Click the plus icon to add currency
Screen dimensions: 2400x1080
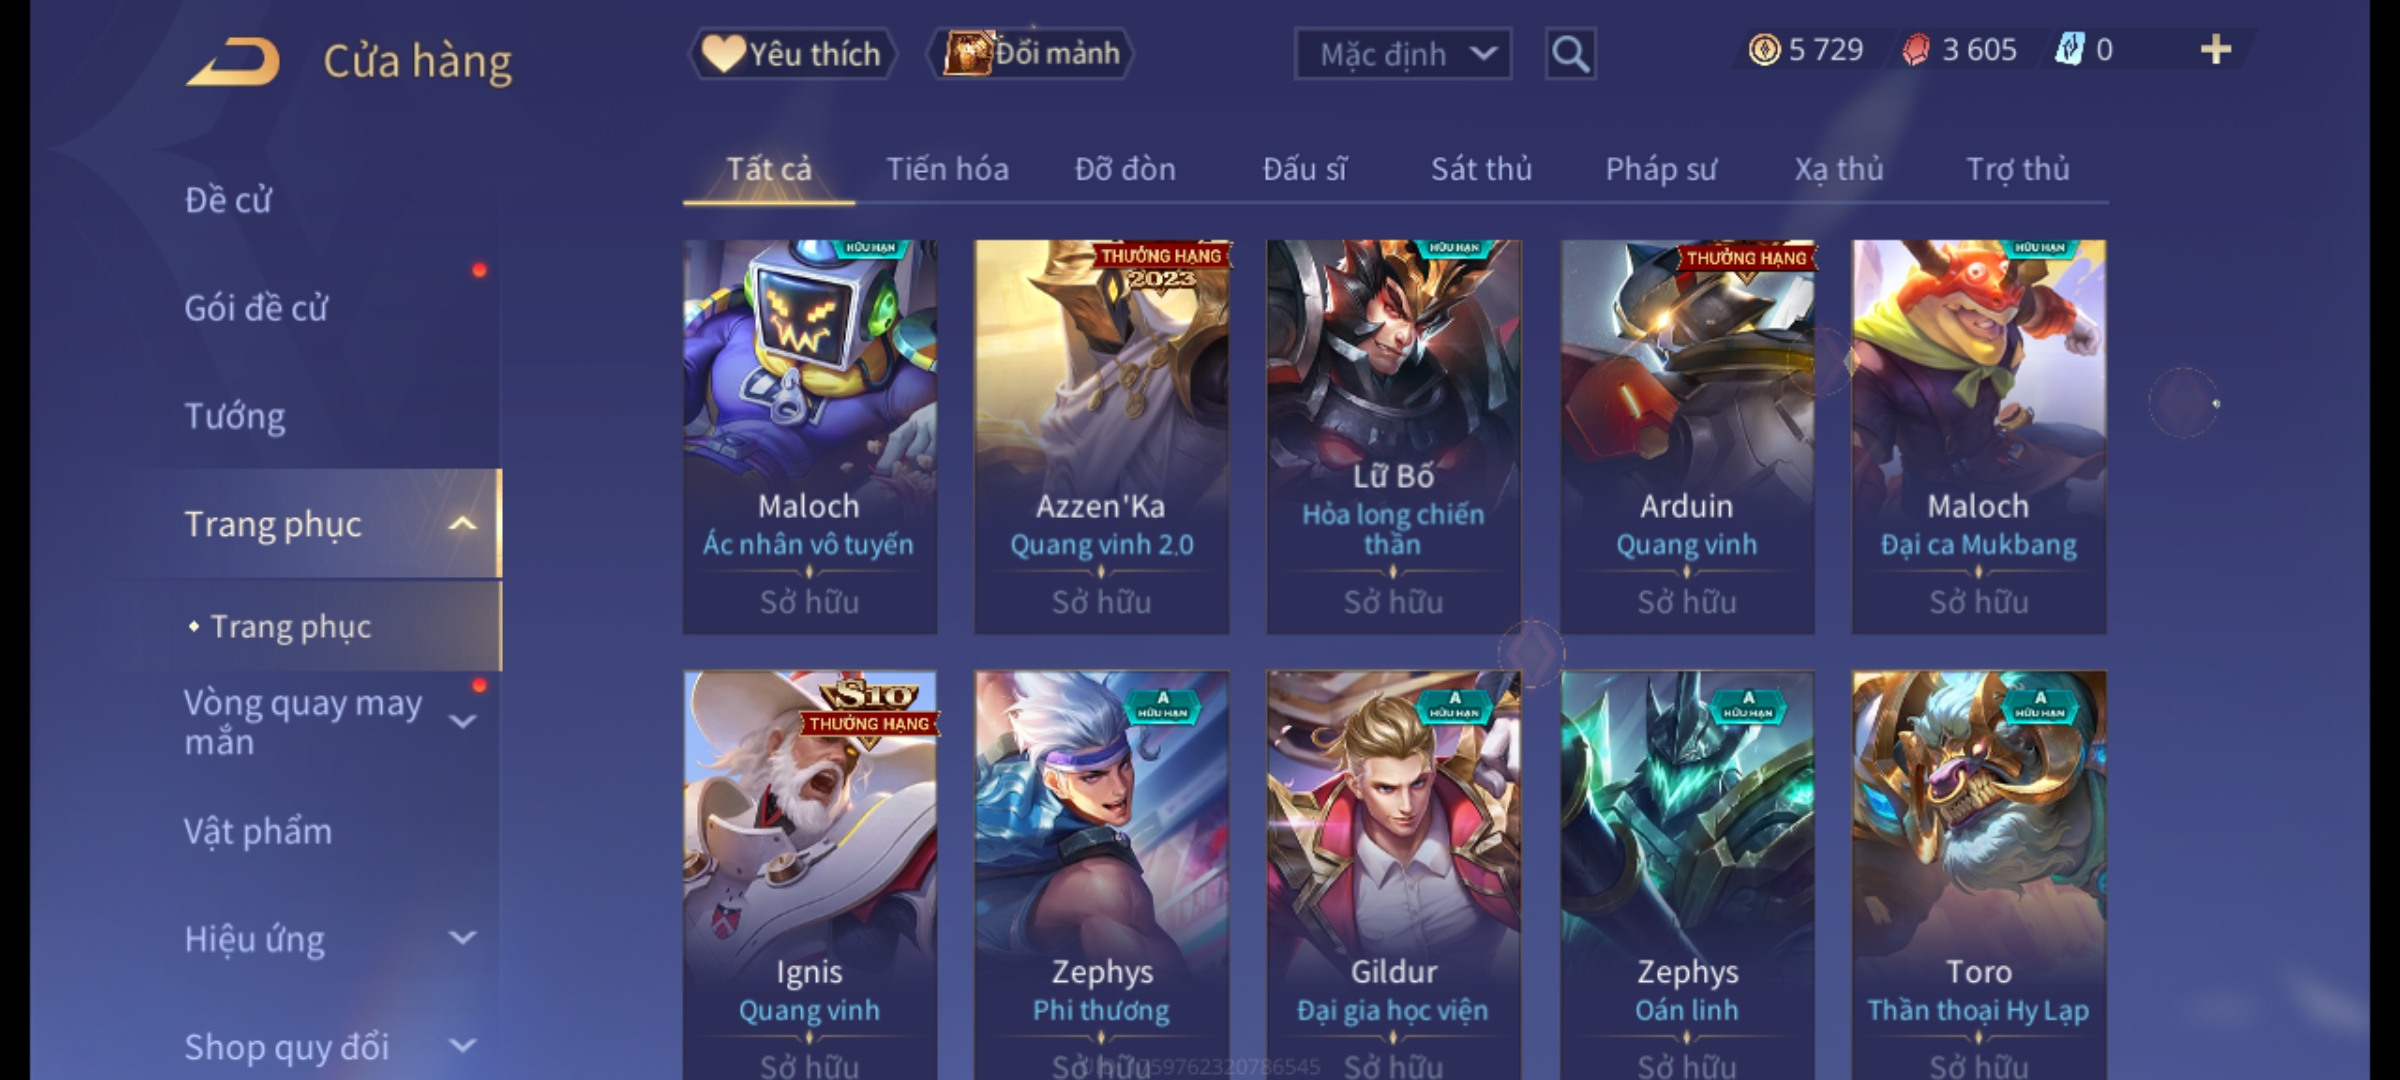point(2216,50)
